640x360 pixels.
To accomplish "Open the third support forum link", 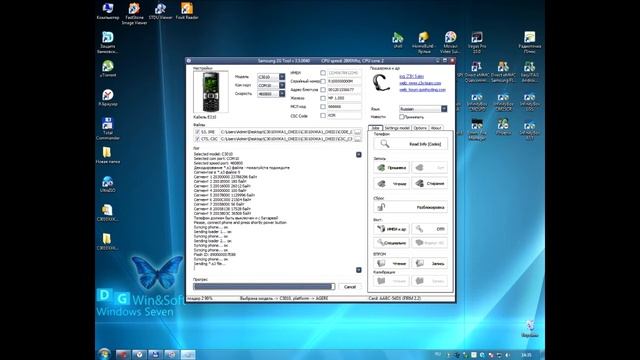I will pos(422,89).
